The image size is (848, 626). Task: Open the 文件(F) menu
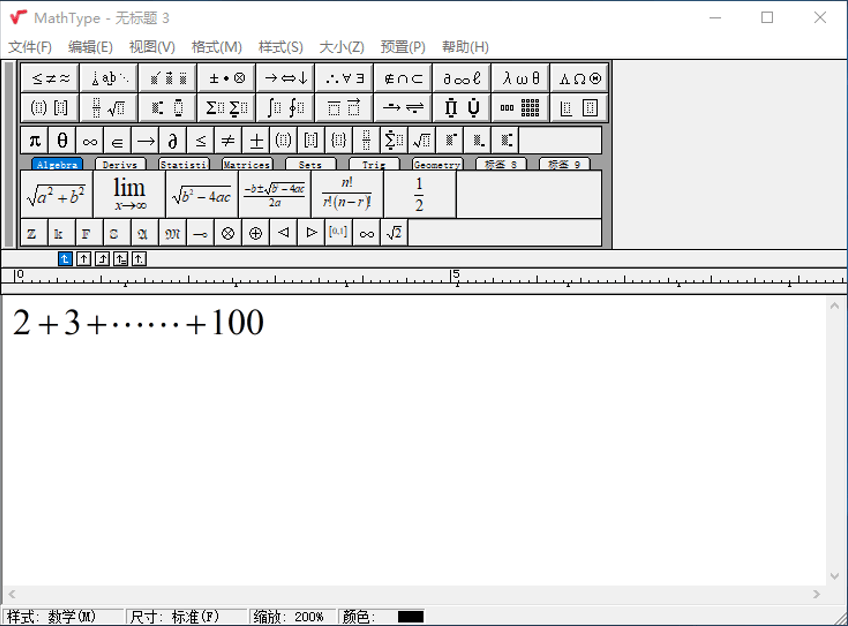point(30,47)
